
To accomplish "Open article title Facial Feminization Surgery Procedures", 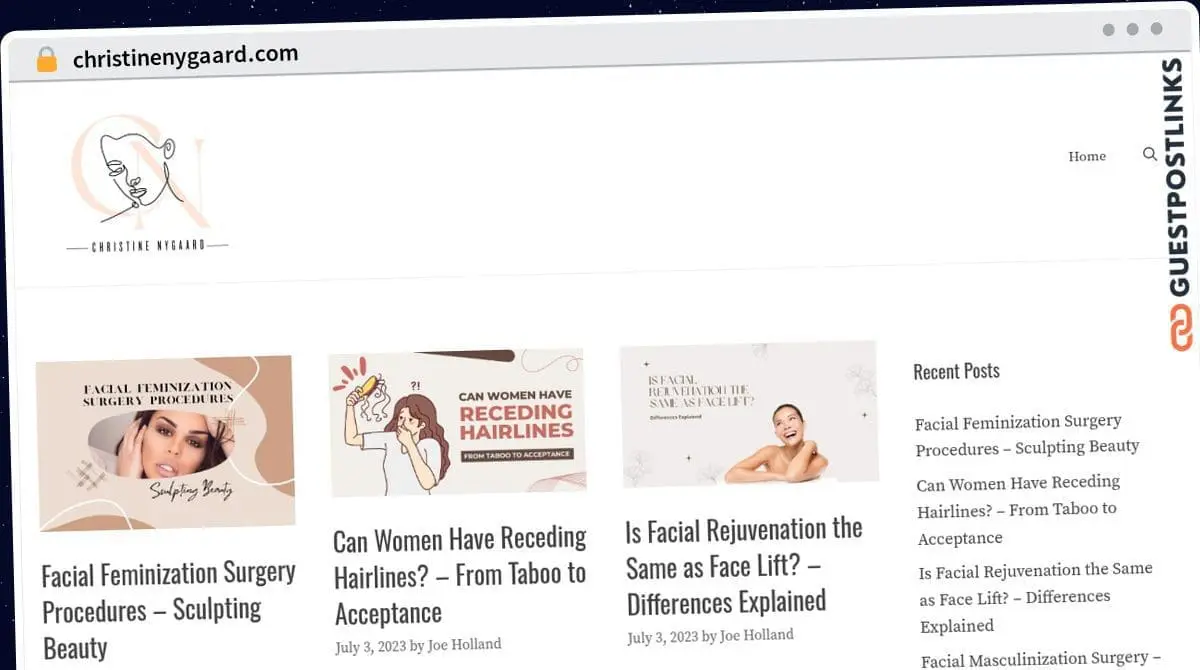I will [x=168, y=608].
